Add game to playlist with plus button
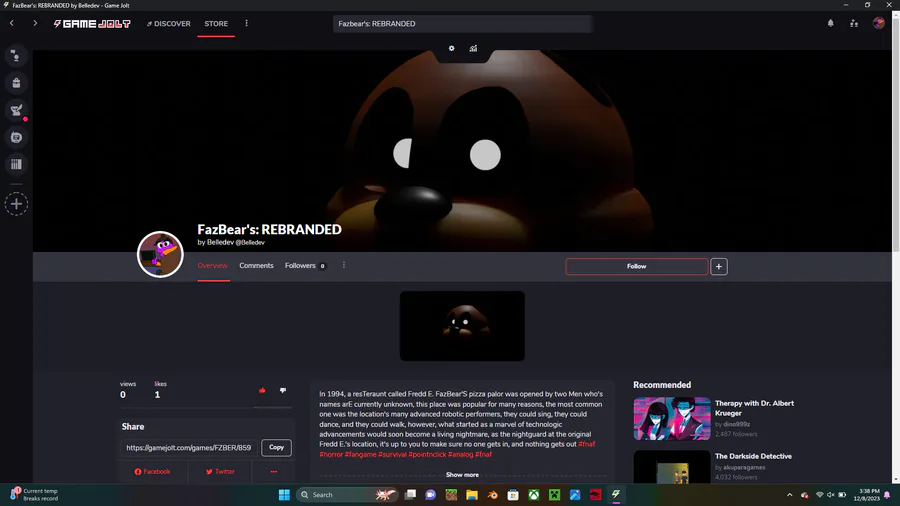Screen dimensions: 900x506 tap(719, 266)
